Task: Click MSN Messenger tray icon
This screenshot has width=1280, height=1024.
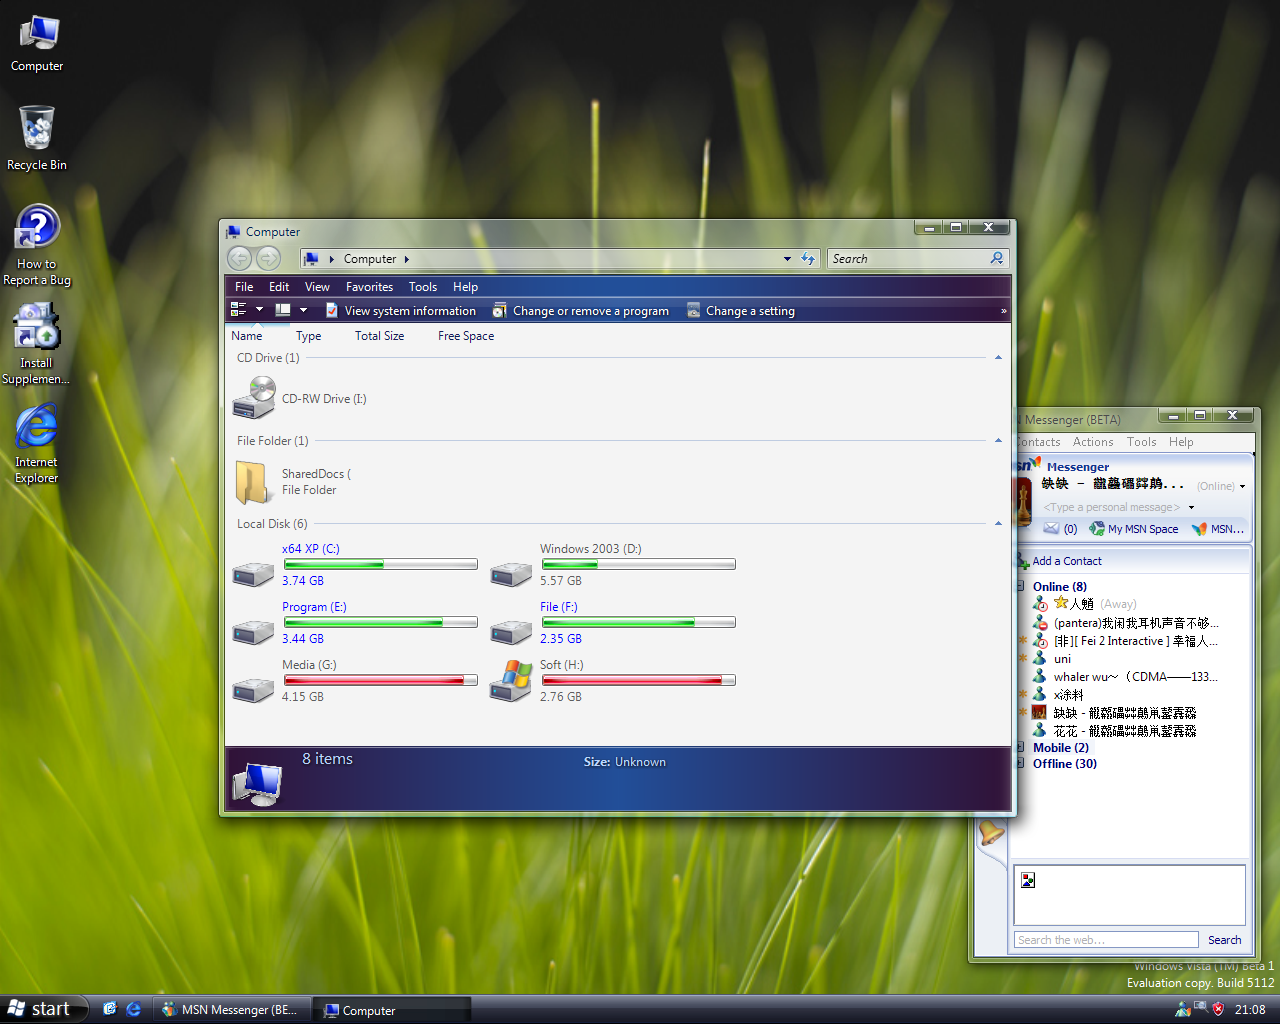Action: click(x=1183, y=1009)
